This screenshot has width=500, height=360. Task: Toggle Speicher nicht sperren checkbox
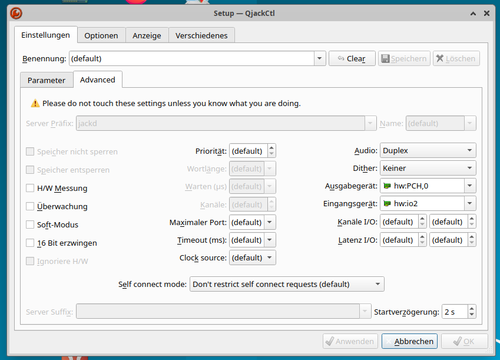[x=30, y=152]
